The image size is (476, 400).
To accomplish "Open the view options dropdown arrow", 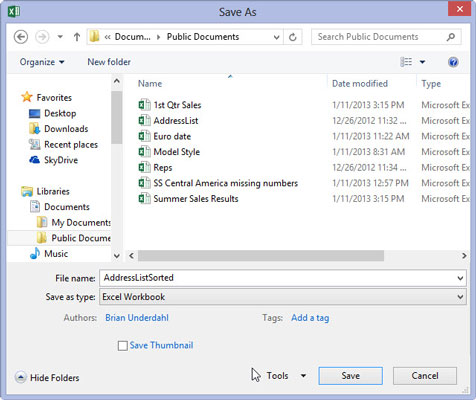I will tap(422, 62).
